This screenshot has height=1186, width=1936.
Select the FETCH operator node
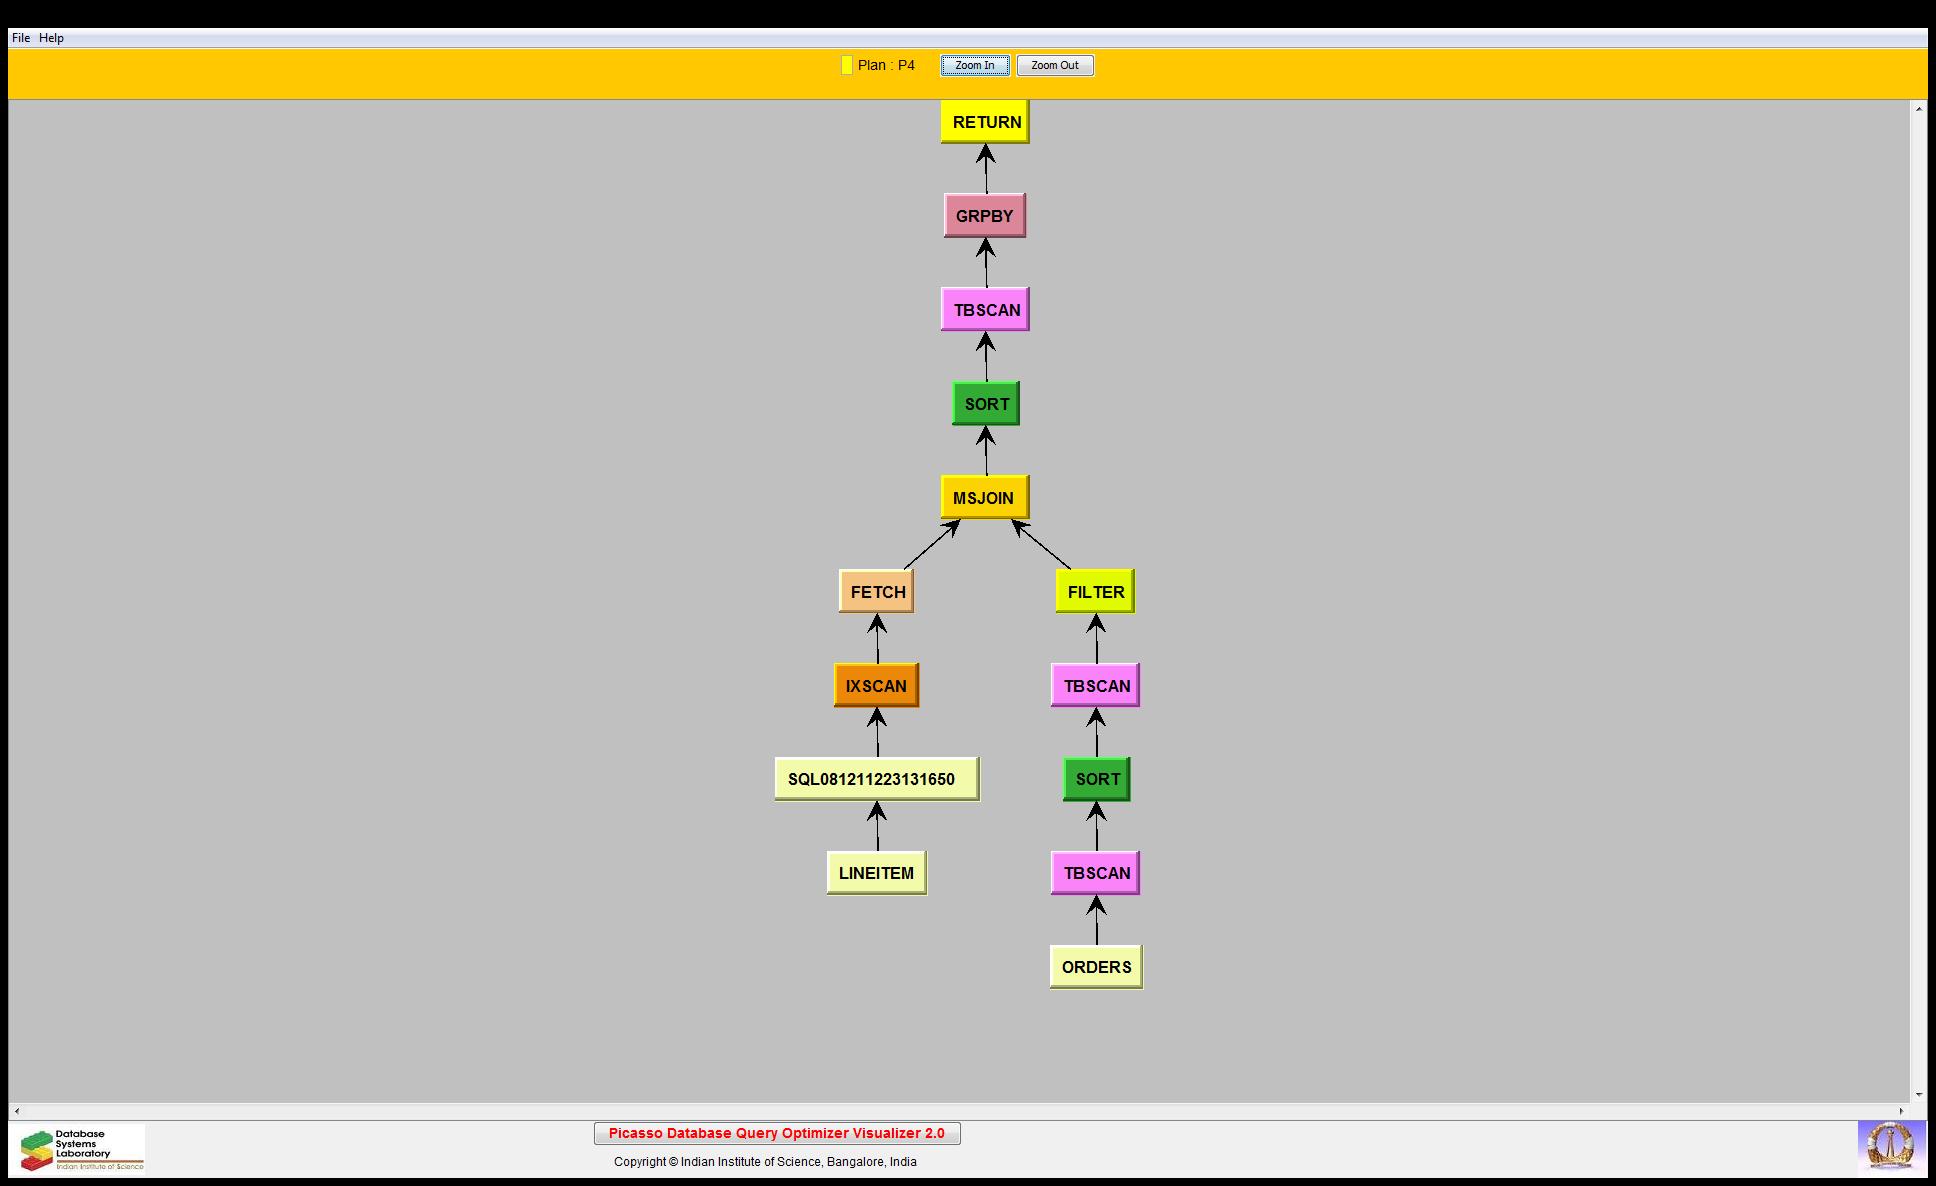pos(877,592)
